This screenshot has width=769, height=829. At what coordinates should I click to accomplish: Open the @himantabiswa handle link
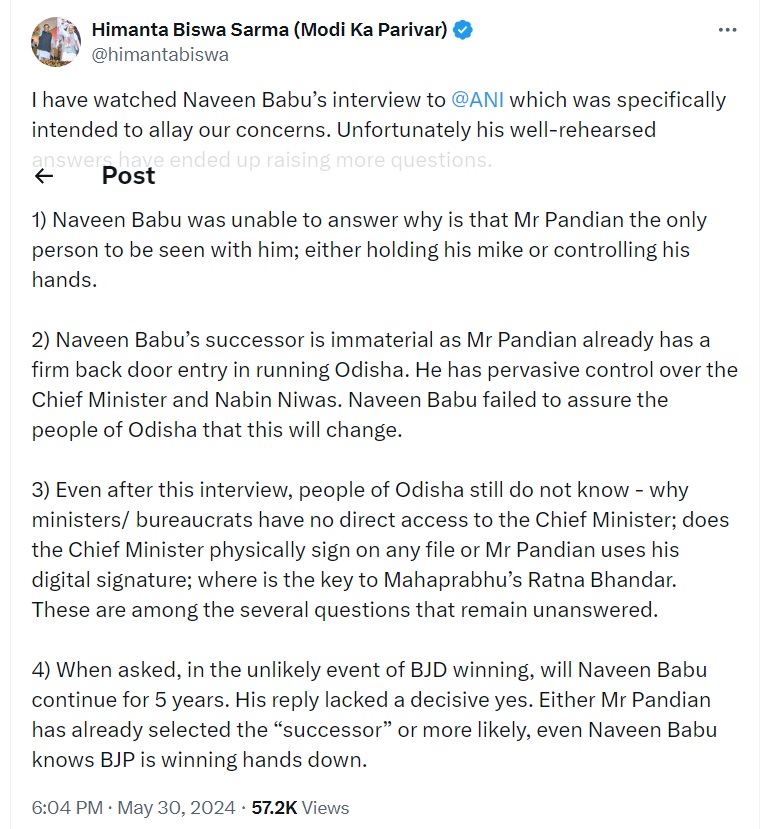pos(160,55)
